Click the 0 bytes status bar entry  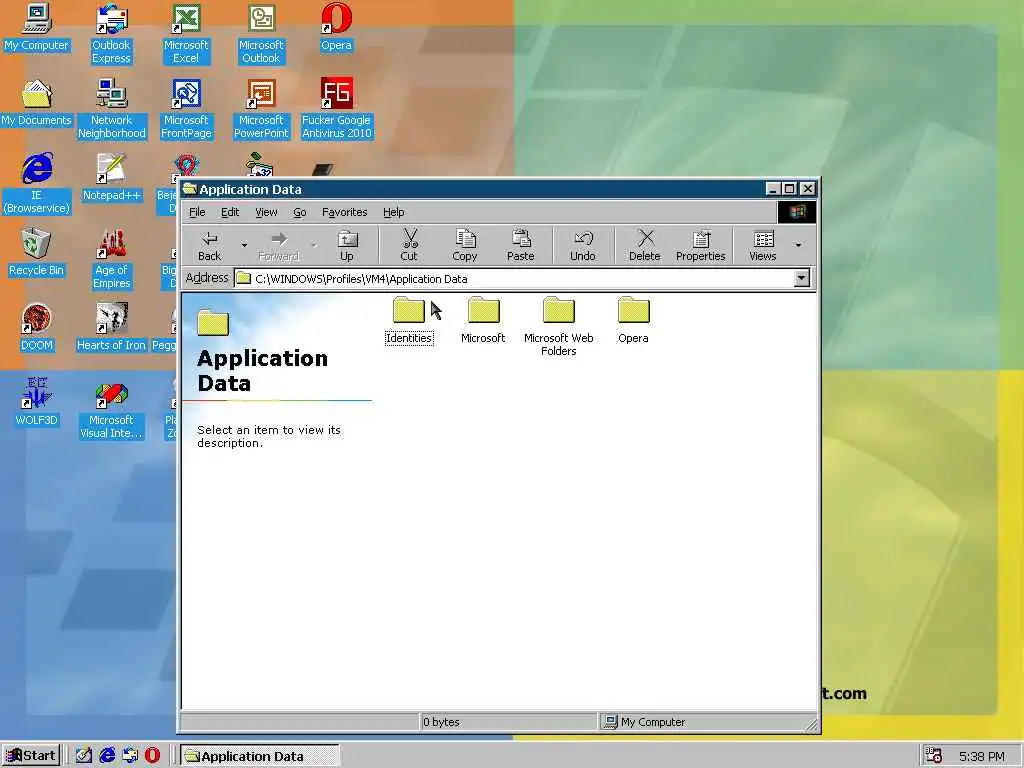(507, 722)
